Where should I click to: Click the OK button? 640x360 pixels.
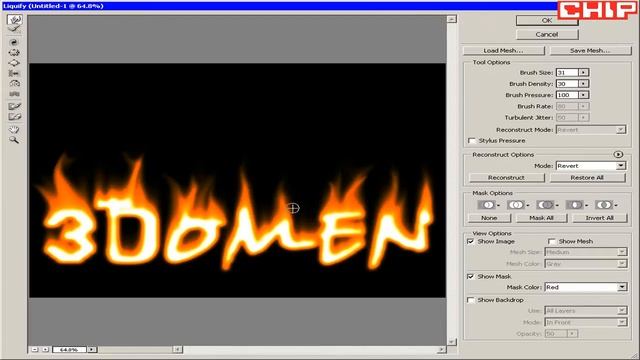547,20
